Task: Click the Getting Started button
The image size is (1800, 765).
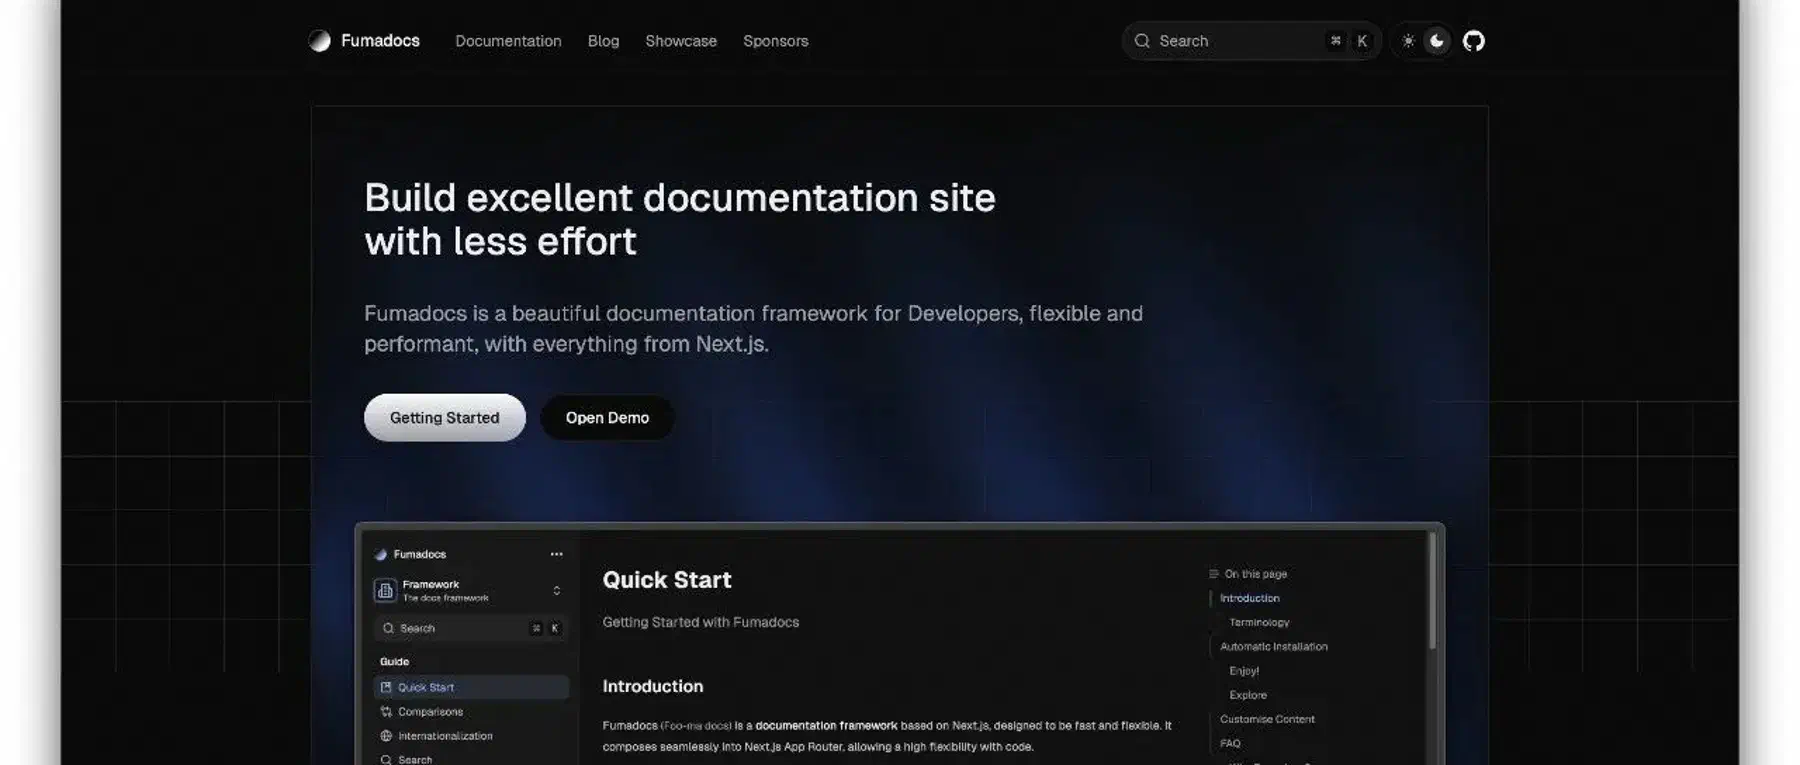Action: tap(444, 417)
